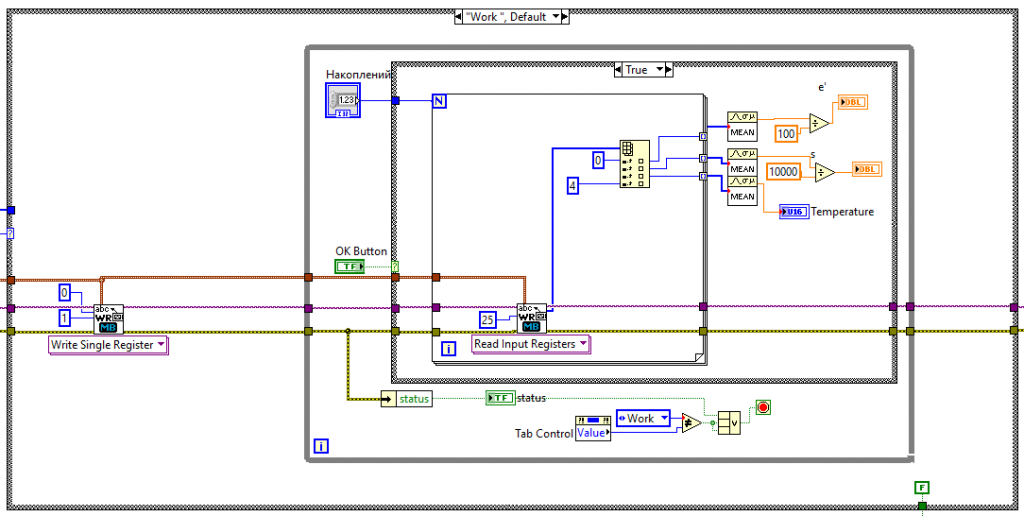Click the Temperature U16 indicator terminal
The image size is (1024, 516).
(x=794, y=212)
